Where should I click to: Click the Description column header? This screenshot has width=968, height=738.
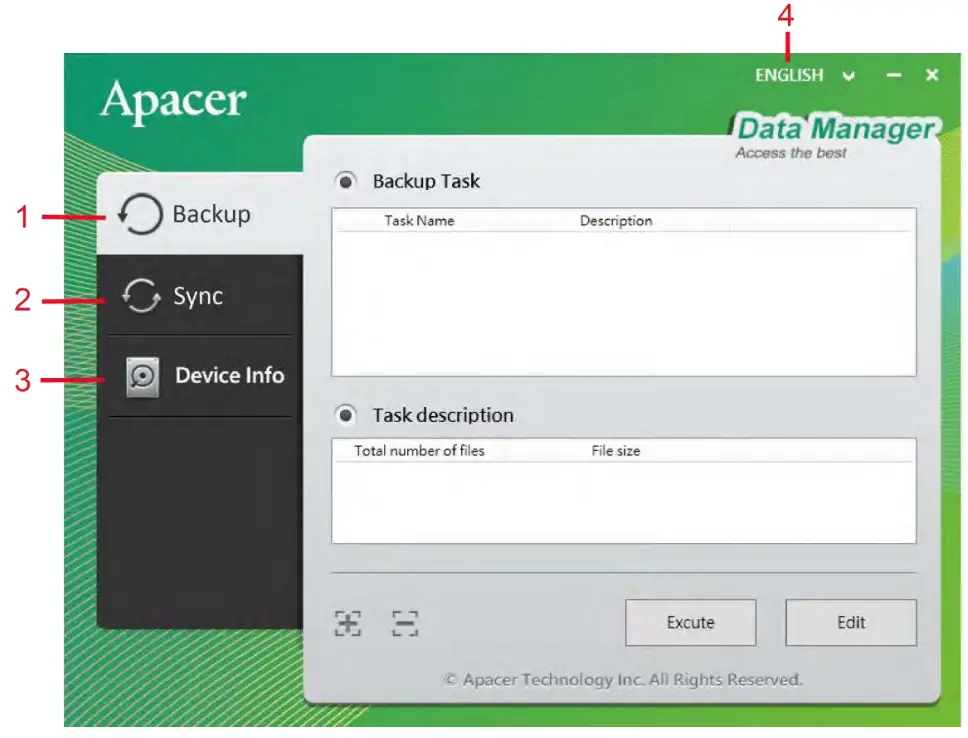click(x=616, y=221)
